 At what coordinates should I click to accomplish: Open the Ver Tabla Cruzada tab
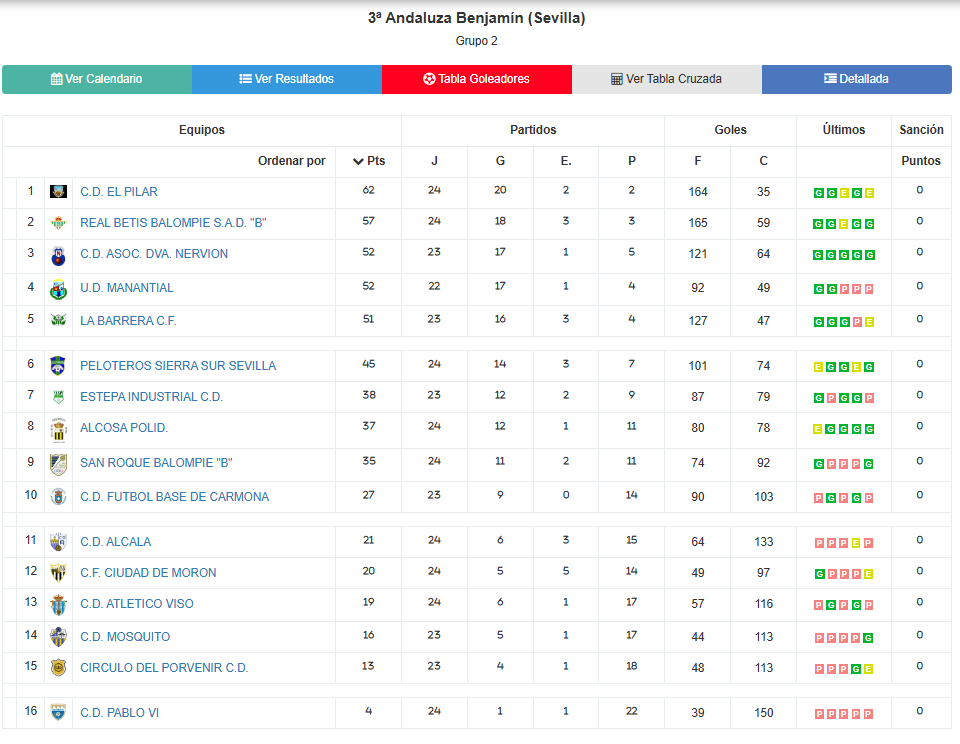point(667,79)
